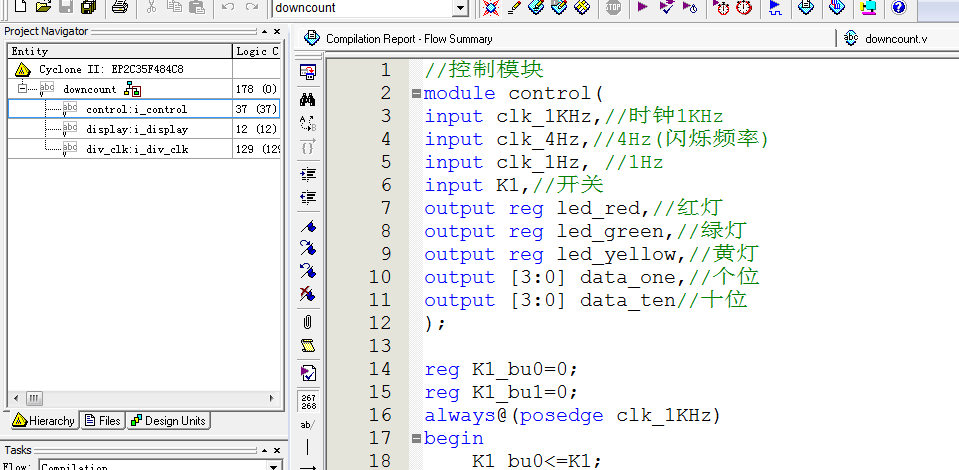
Task: Insert a template with the yellow scroll icon
Action: pyautogui.click(x=308, y=346)
